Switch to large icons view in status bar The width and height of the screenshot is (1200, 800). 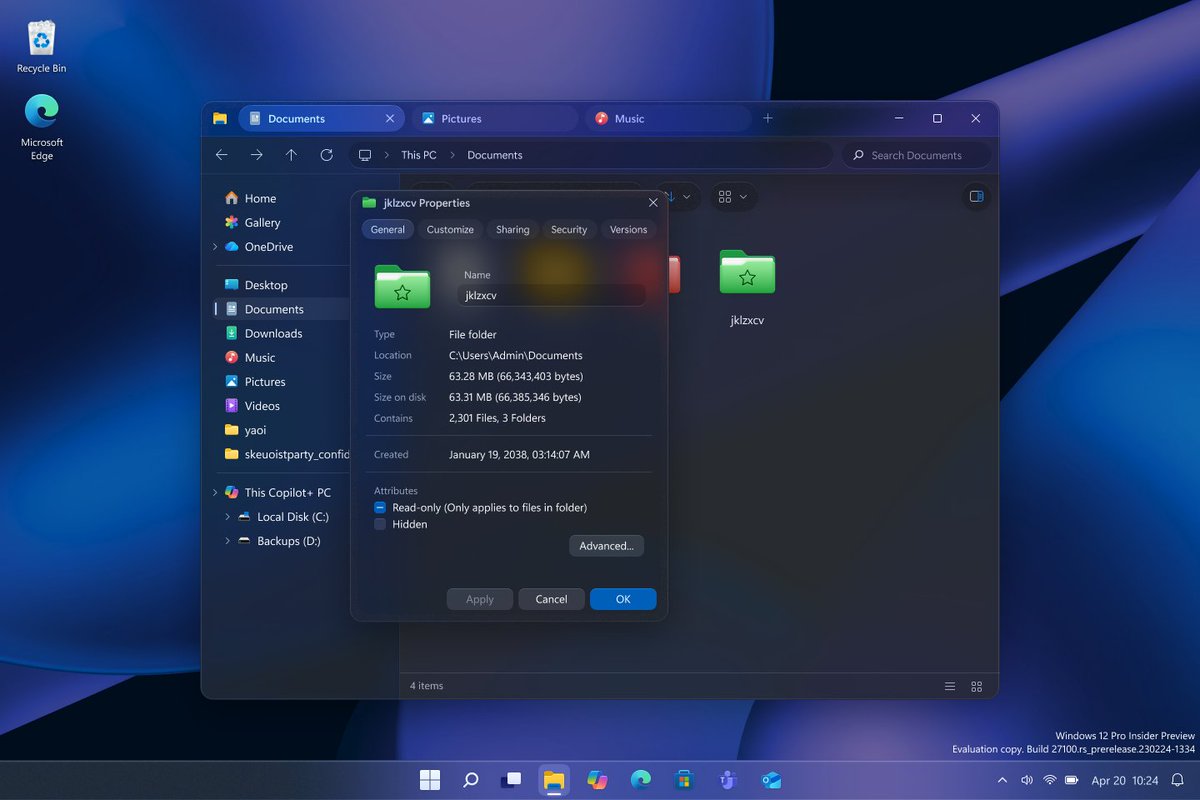point(977,686)
